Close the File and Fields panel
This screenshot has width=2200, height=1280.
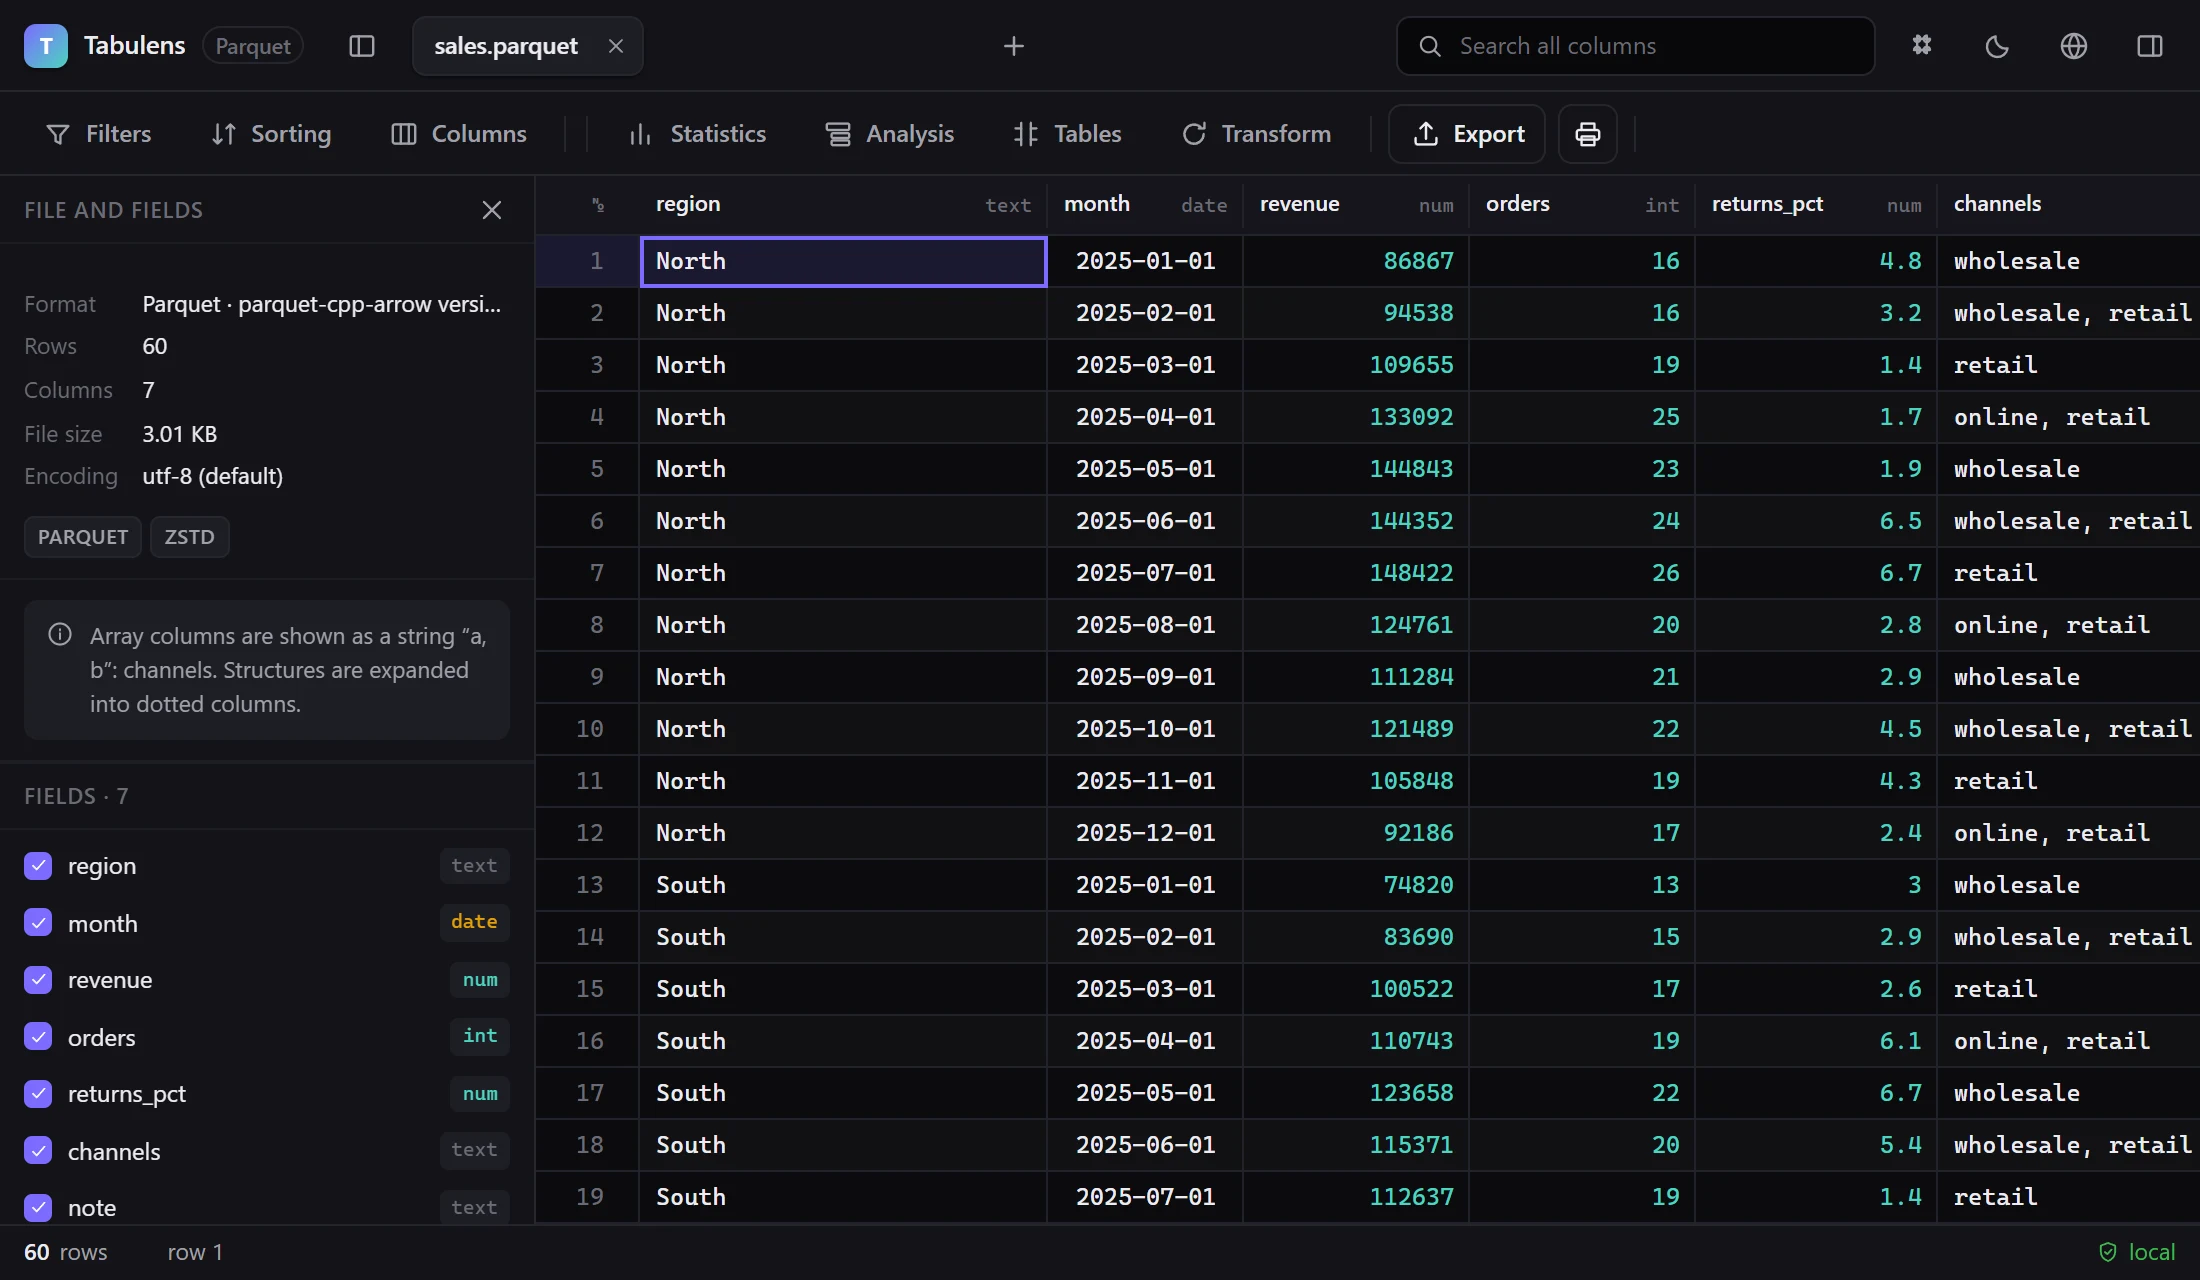492,210
